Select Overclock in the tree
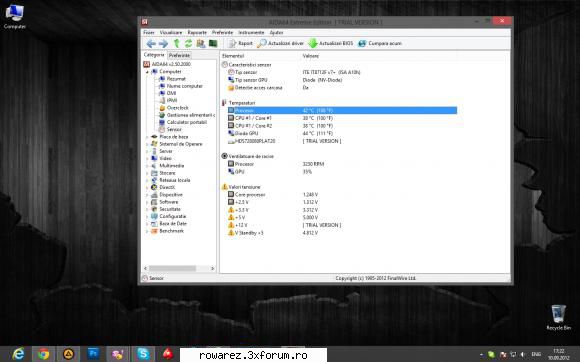Screen dimensions: 580x362 [x=174, y=108]
